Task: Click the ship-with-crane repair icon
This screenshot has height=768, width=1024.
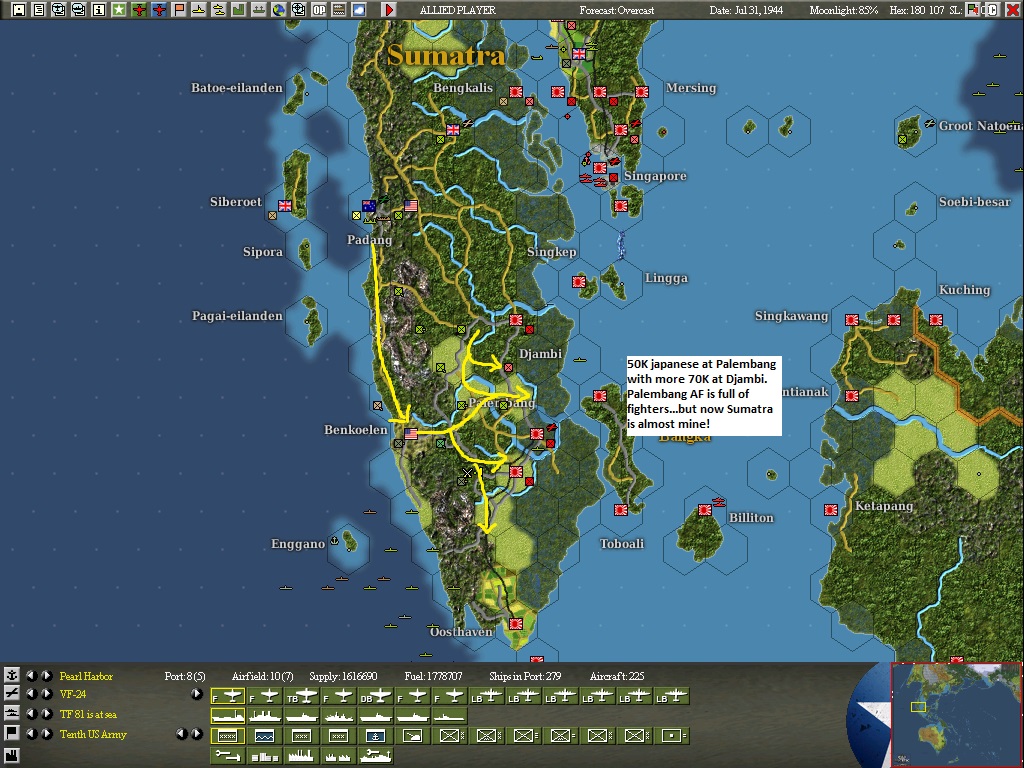Action: point(375,756)
